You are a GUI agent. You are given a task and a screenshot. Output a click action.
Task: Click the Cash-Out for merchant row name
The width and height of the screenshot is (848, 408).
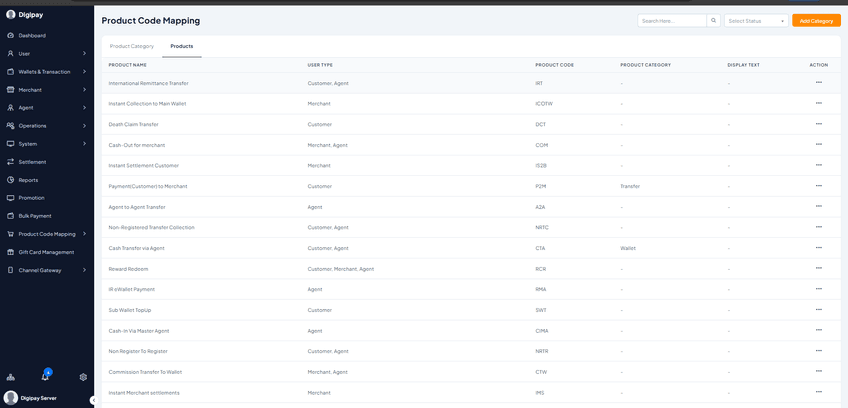(x=137, y=145)
